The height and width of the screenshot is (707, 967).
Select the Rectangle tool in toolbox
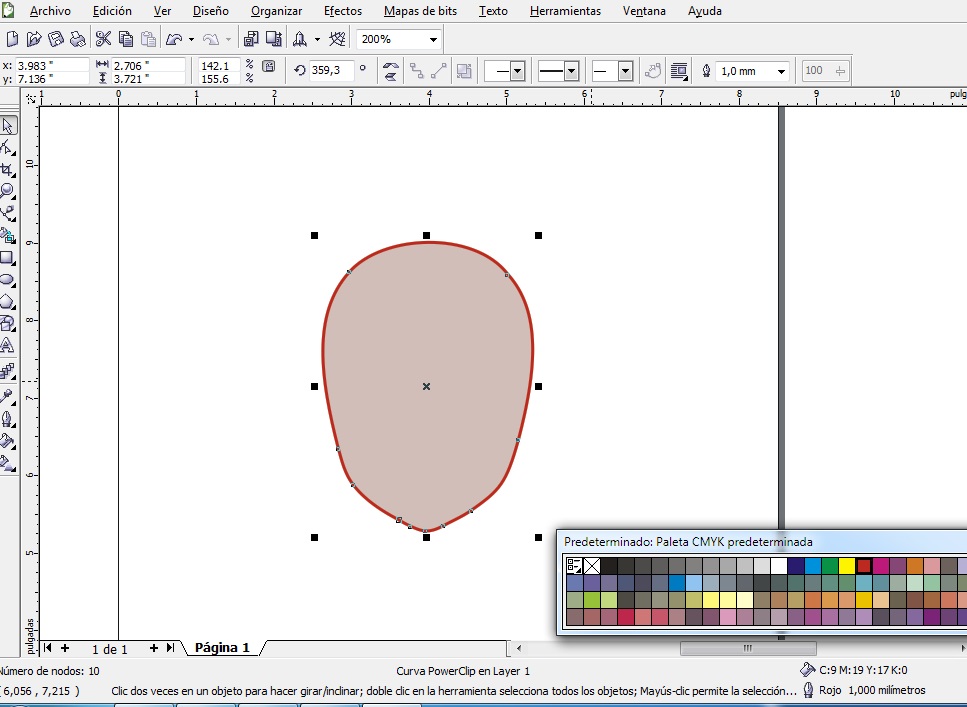tap(7, 257)
